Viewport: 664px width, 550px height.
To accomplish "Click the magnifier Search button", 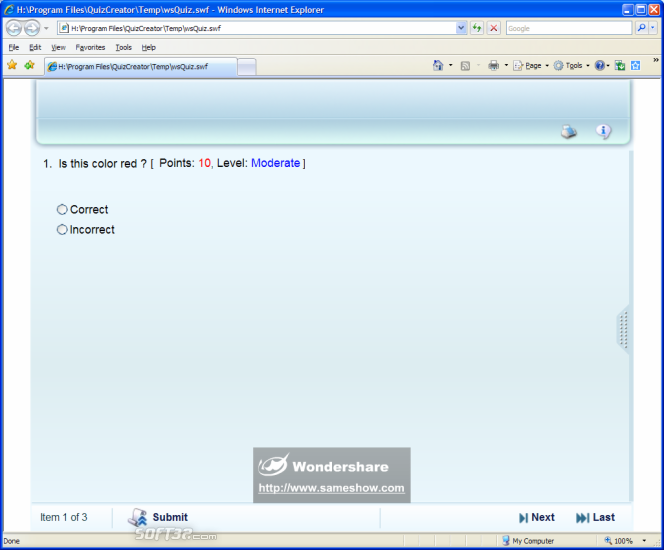I will [x=642, y=28].
